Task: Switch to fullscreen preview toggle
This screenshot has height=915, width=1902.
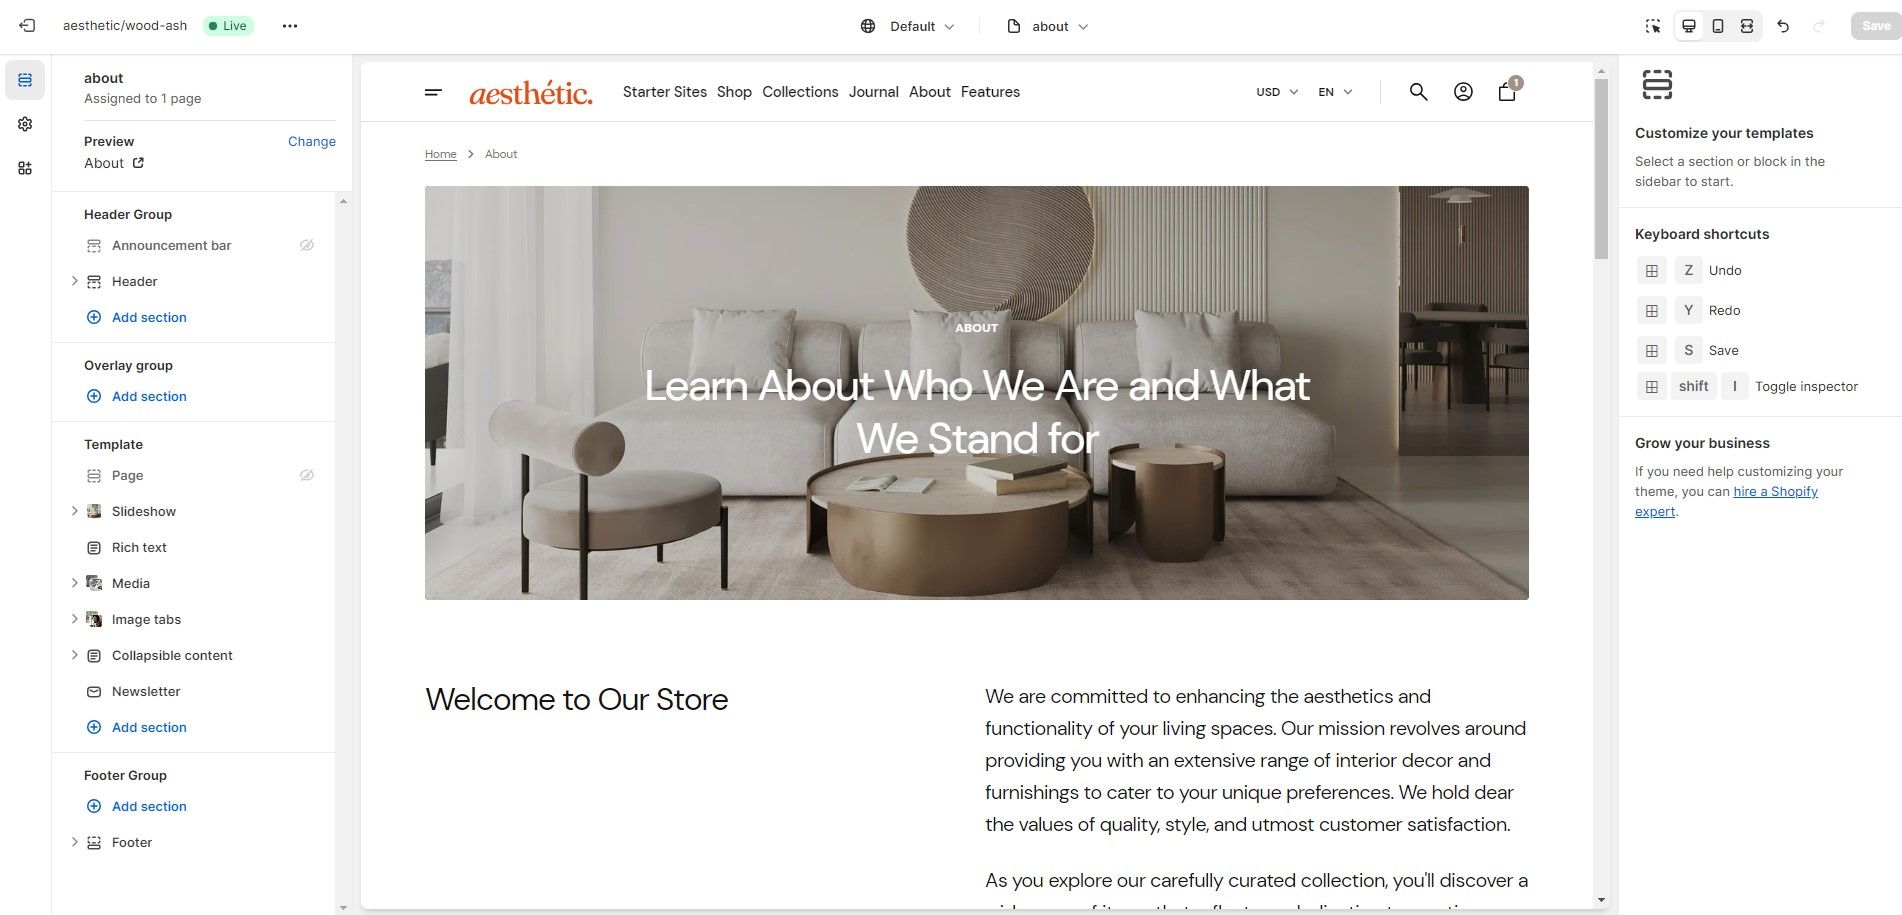Action: click(x=1747, y=26)
